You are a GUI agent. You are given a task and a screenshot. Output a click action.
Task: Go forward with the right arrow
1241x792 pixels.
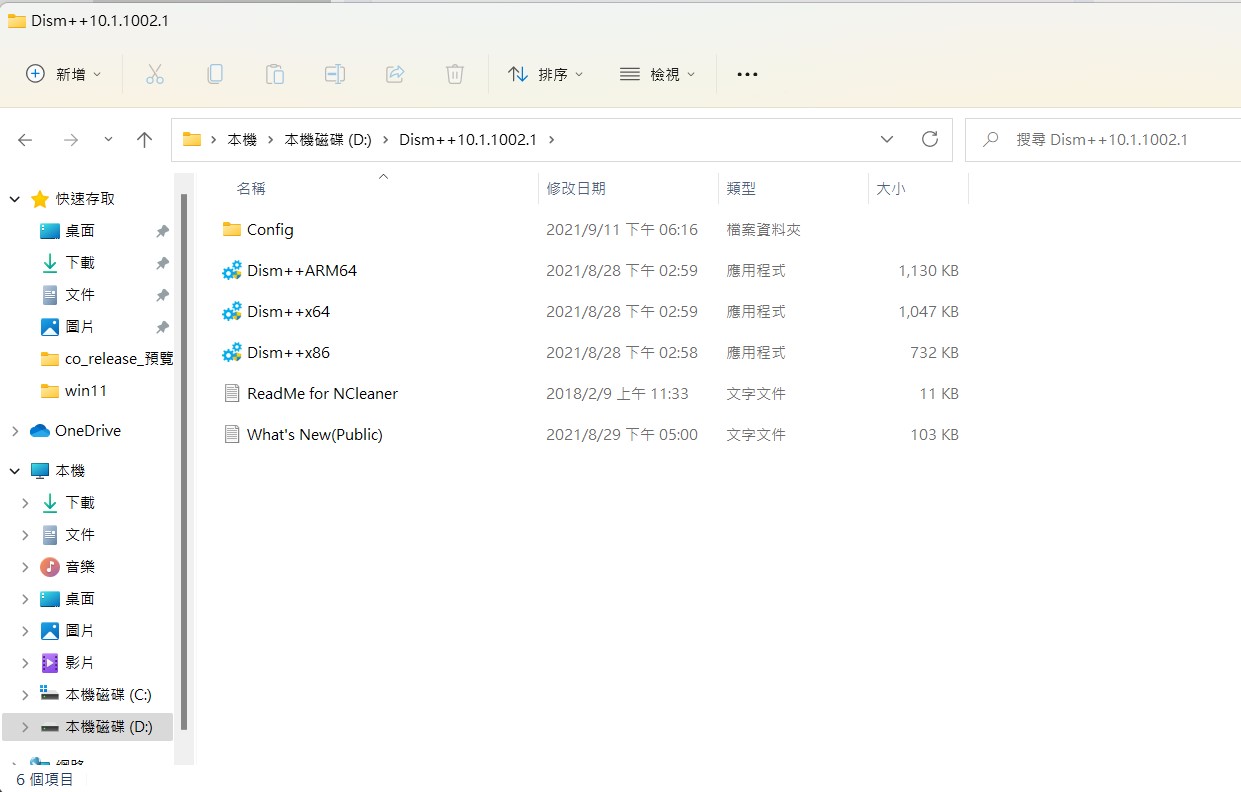pyautogui.click(x=70, y=140)
